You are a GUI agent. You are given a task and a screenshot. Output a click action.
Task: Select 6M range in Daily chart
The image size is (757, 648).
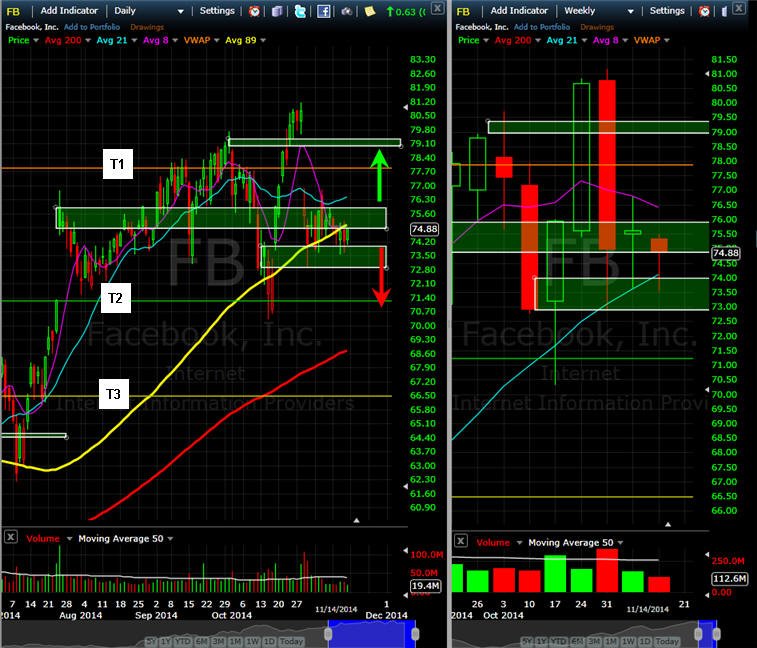tap(201, 642)
